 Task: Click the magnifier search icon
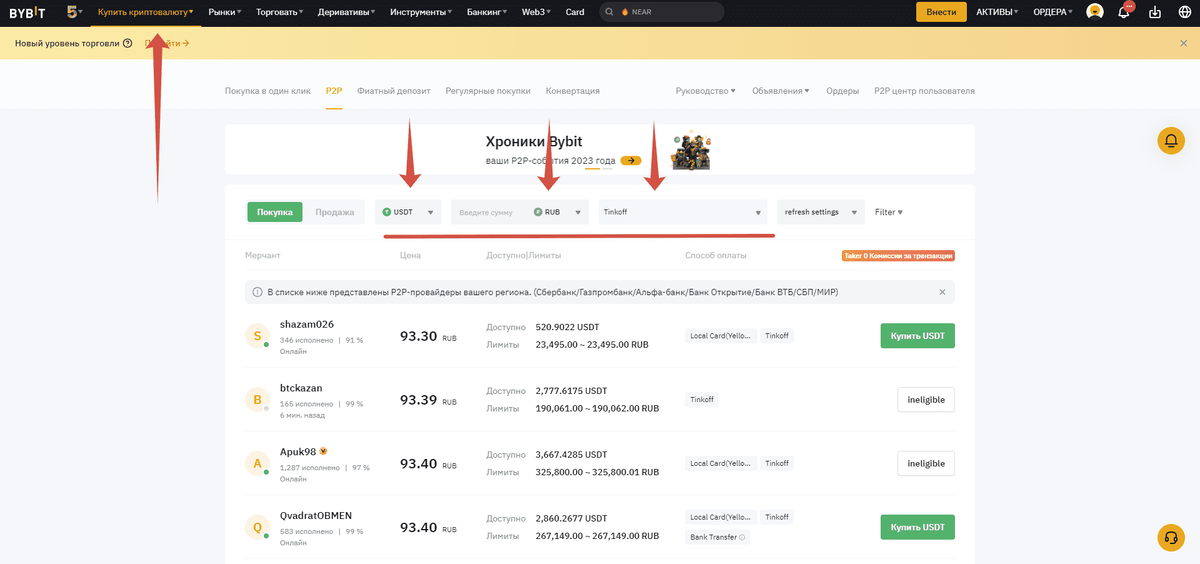[x=610, y=12]
